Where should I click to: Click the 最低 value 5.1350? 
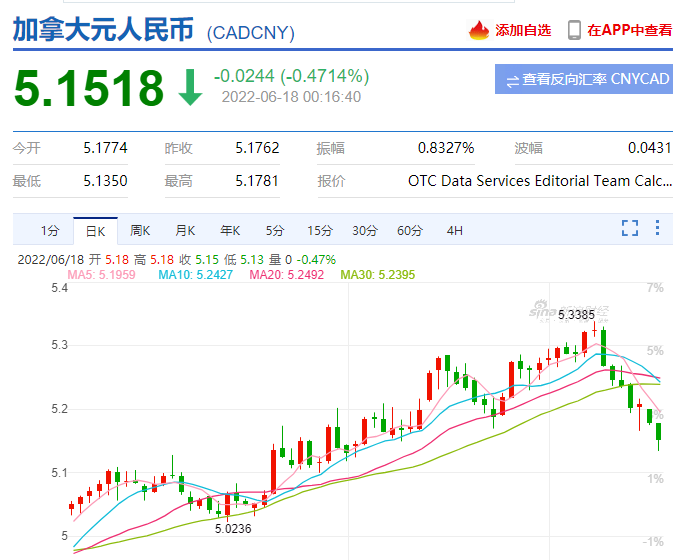pyautogui.click(x=105, y=181)
